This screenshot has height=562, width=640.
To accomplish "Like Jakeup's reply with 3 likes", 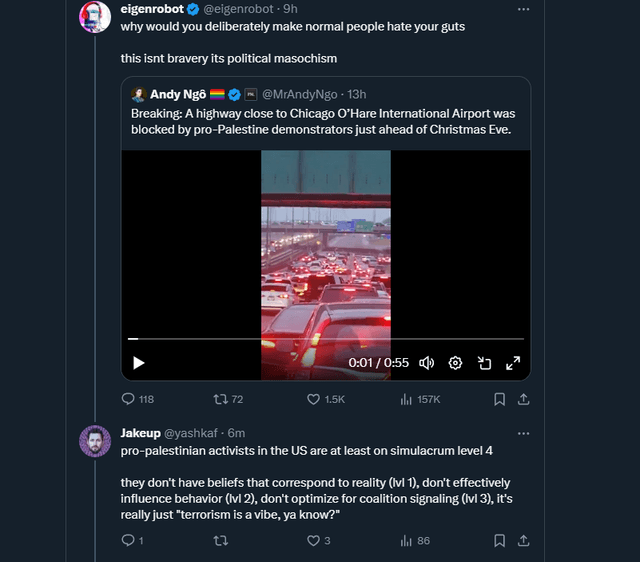I will (314, 541).
